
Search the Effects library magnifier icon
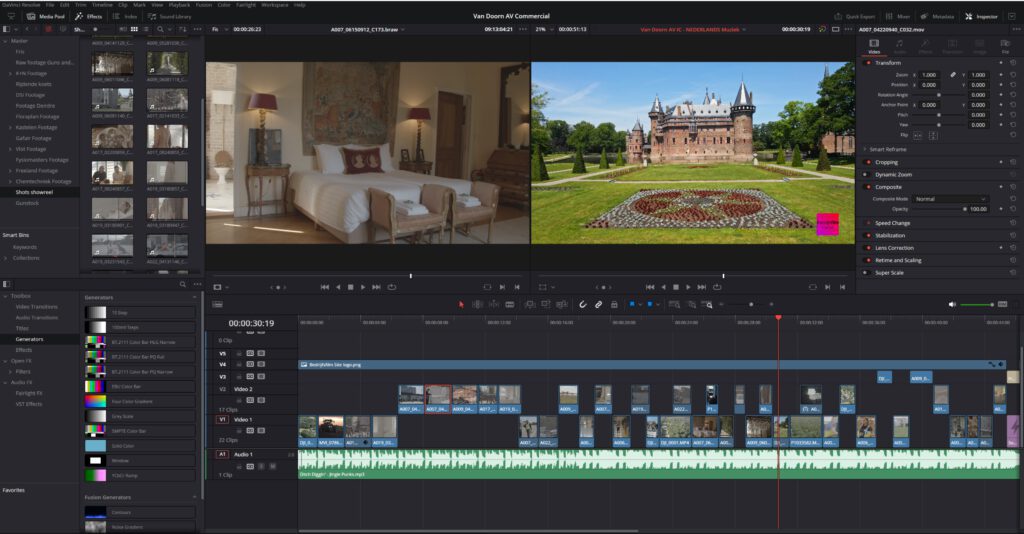coord(183,285)
